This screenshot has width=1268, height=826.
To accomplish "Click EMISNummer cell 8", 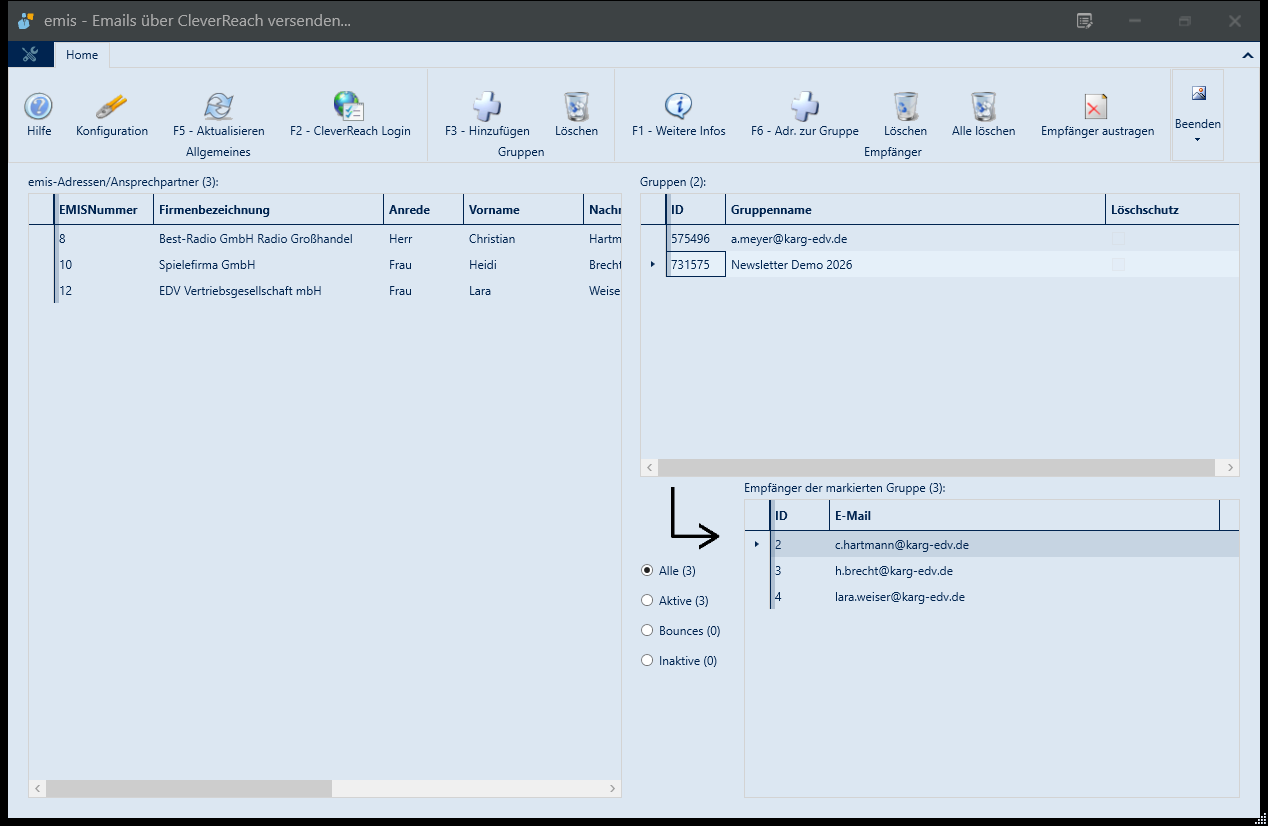I will 104,239.
